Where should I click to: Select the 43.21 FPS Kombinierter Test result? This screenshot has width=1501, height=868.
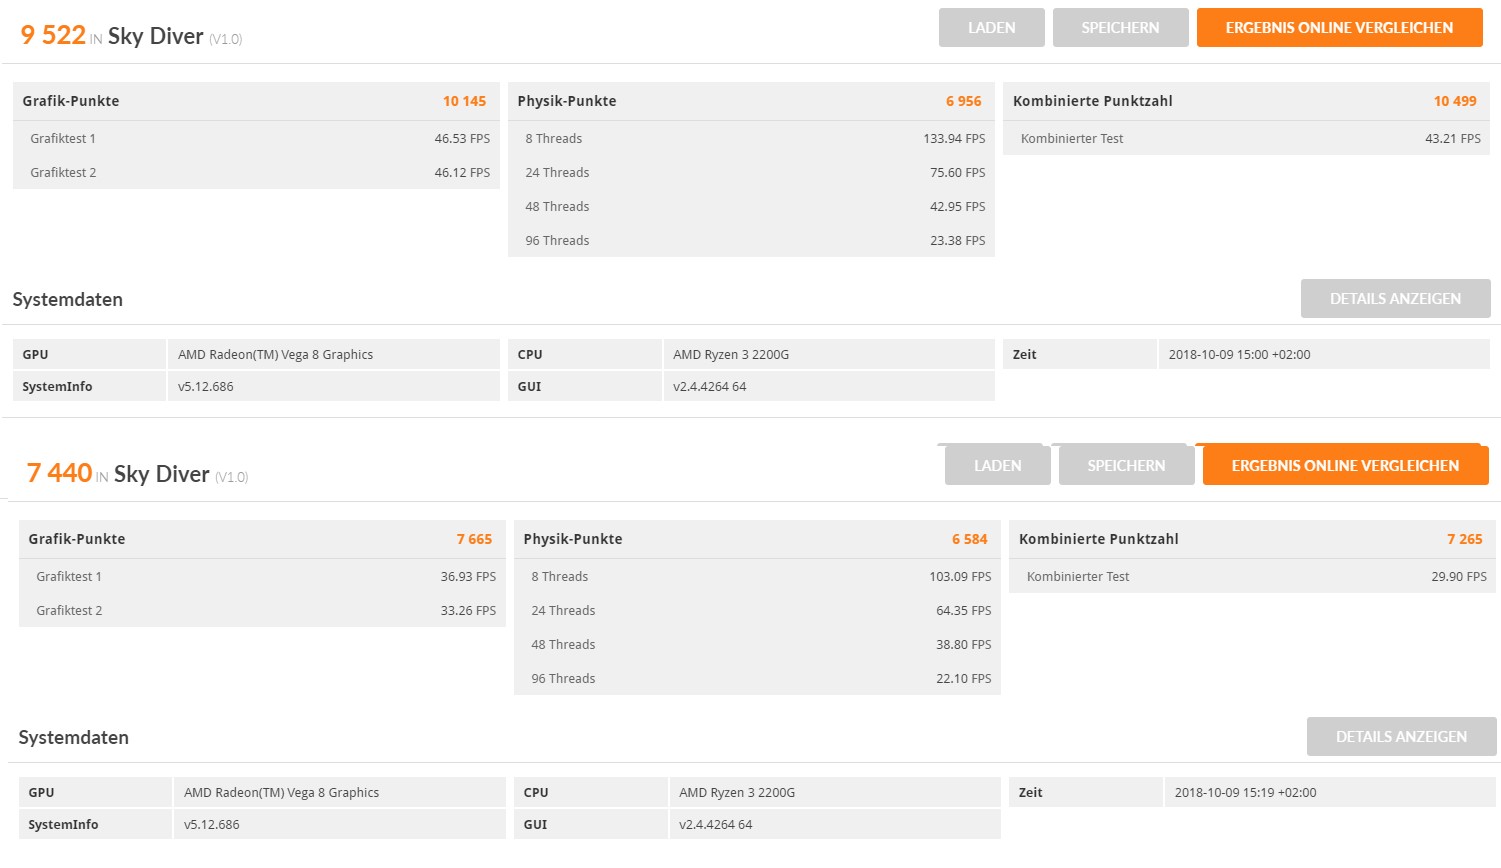point(1452,139)
